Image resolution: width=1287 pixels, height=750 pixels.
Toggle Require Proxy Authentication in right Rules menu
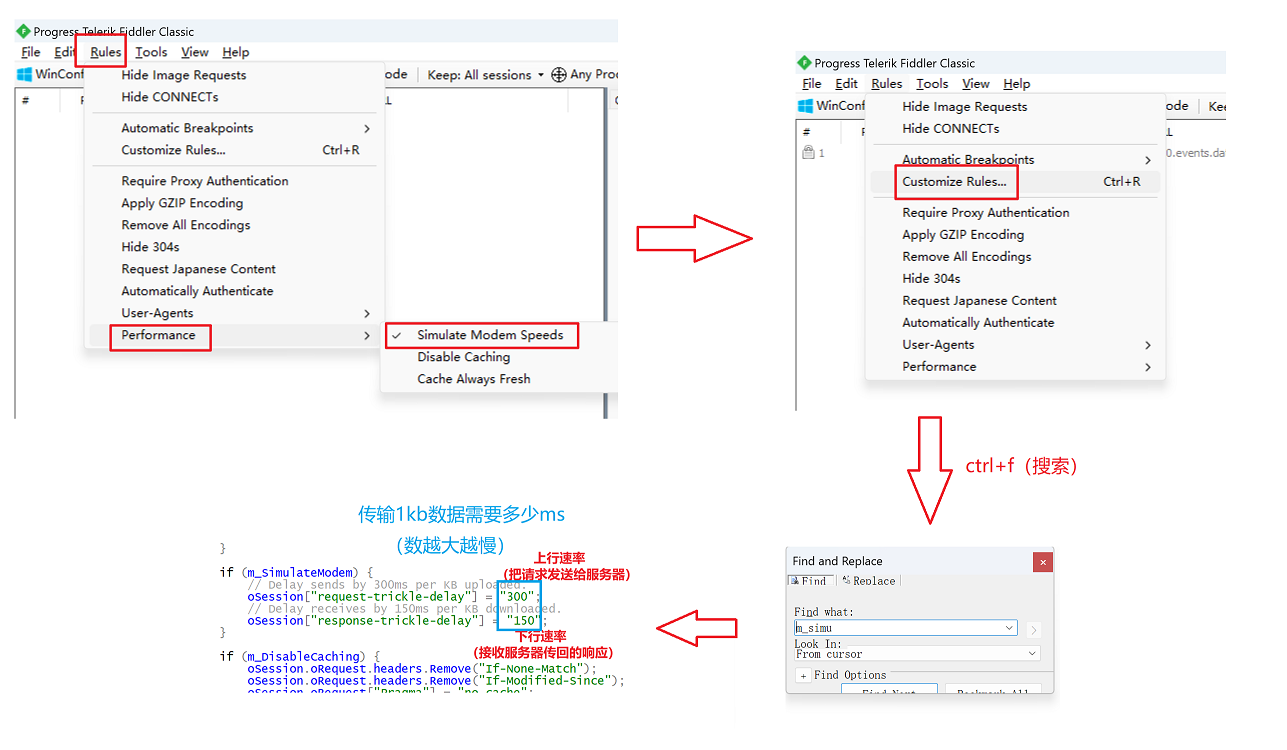[985, 213]
